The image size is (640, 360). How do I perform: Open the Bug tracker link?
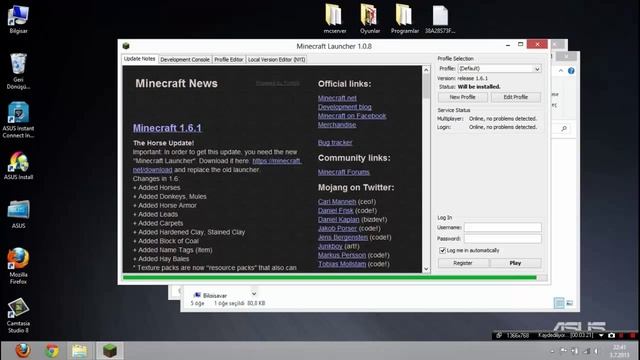point(335,142)
